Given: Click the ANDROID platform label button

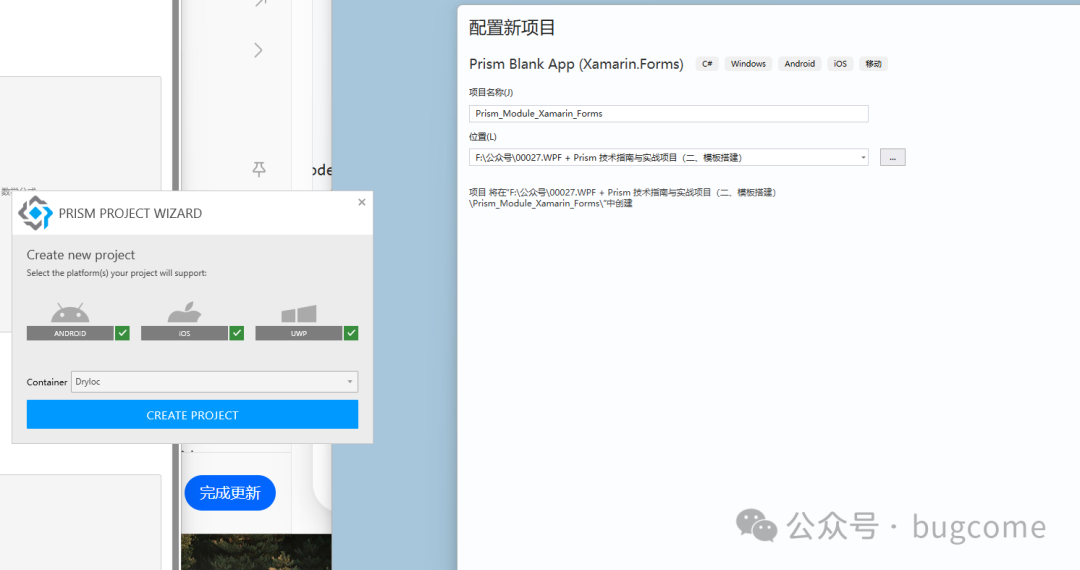Looking at the screenshot, I should pos(70,333).
